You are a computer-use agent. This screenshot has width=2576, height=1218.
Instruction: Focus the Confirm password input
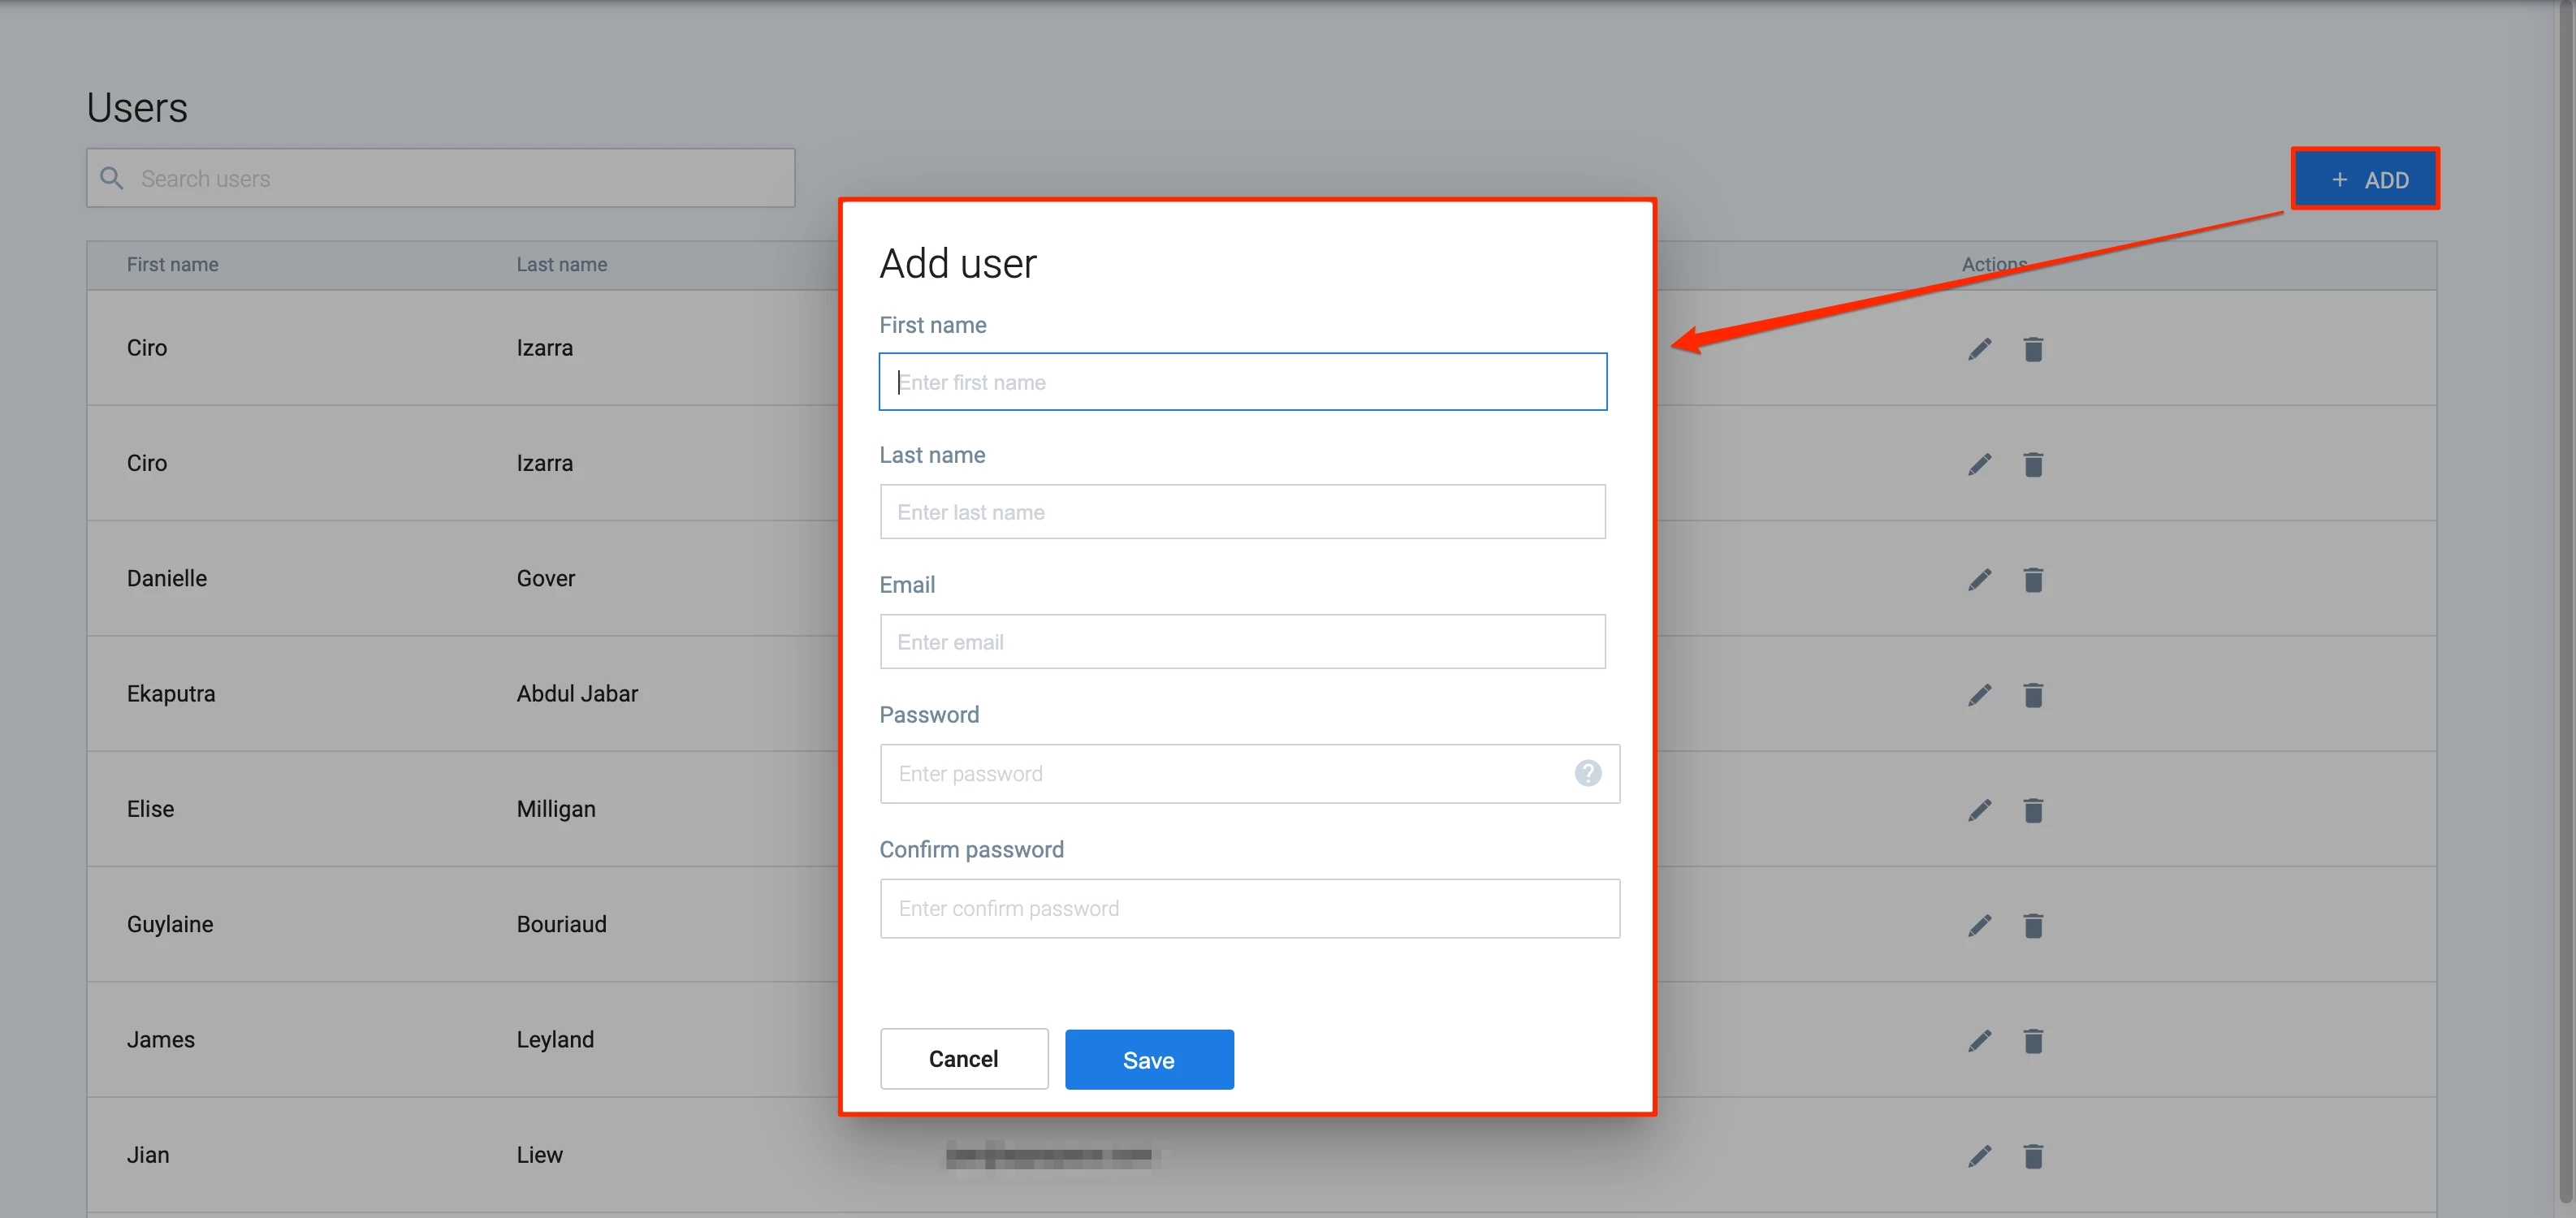tap(1249, 909)
